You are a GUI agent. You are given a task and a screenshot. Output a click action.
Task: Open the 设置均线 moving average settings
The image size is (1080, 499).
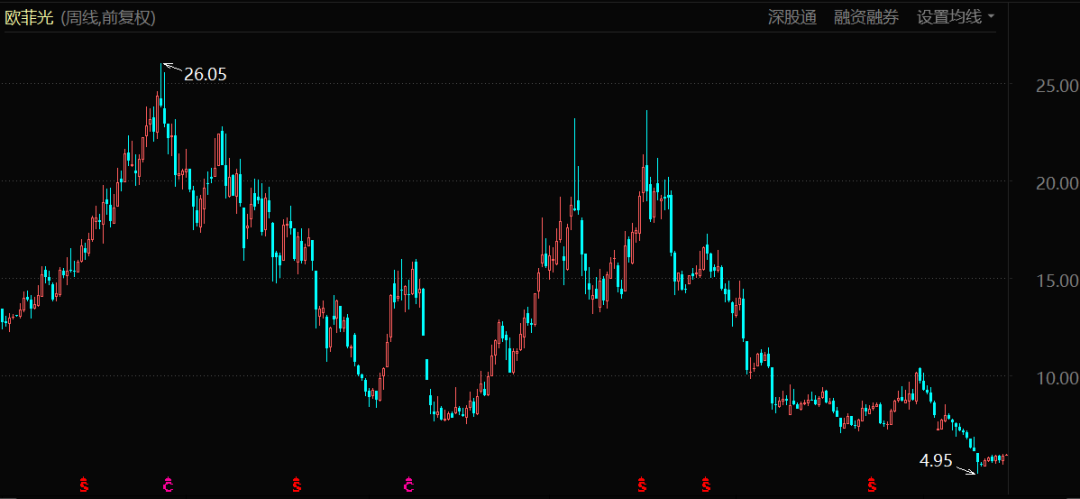pos(949,17)
